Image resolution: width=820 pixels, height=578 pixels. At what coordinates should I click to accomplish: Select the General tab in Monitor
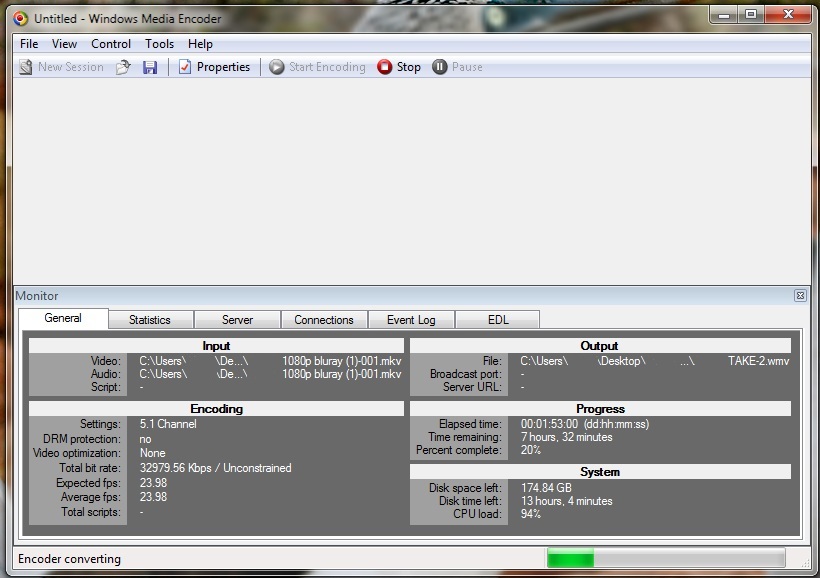(63, 318)
